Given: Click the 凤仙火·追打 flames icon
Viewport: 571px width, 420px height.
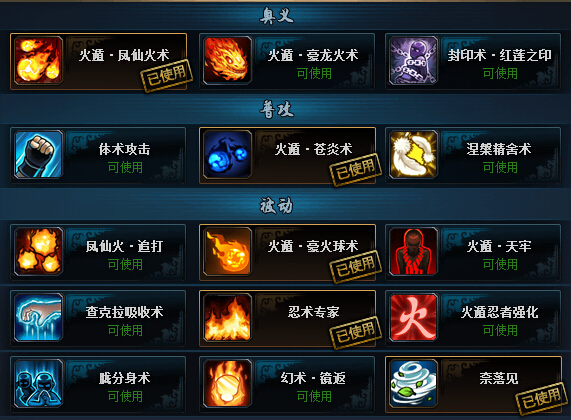Looking at the screenshot, I should pyautogui.click(x=38, y=251).
